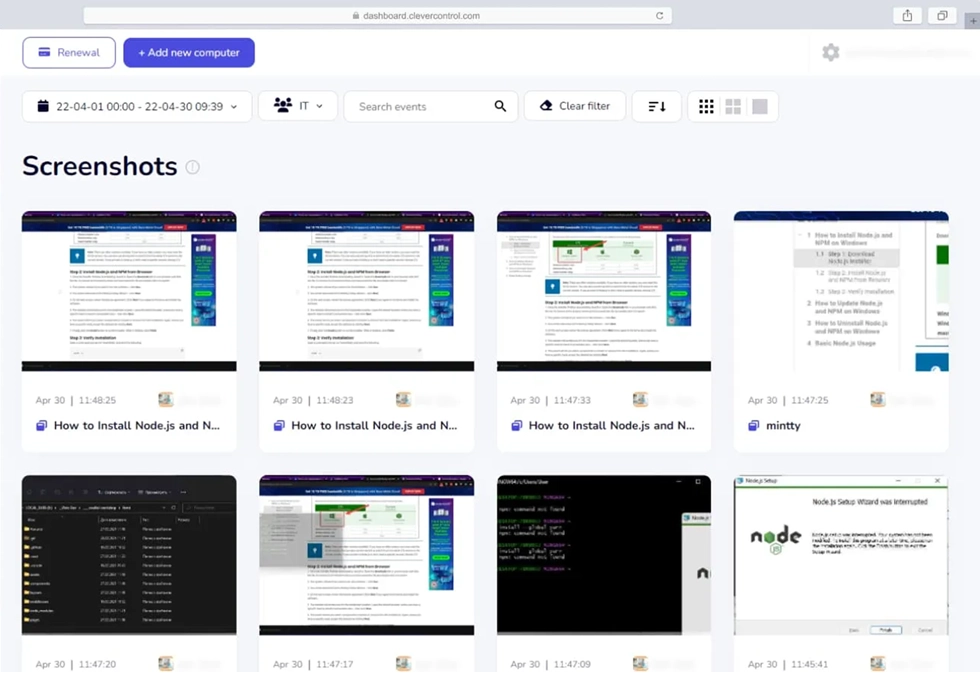Switch to medium grid view
The width and height of the screenshot is (980, 675).
(x=733, y=107)
